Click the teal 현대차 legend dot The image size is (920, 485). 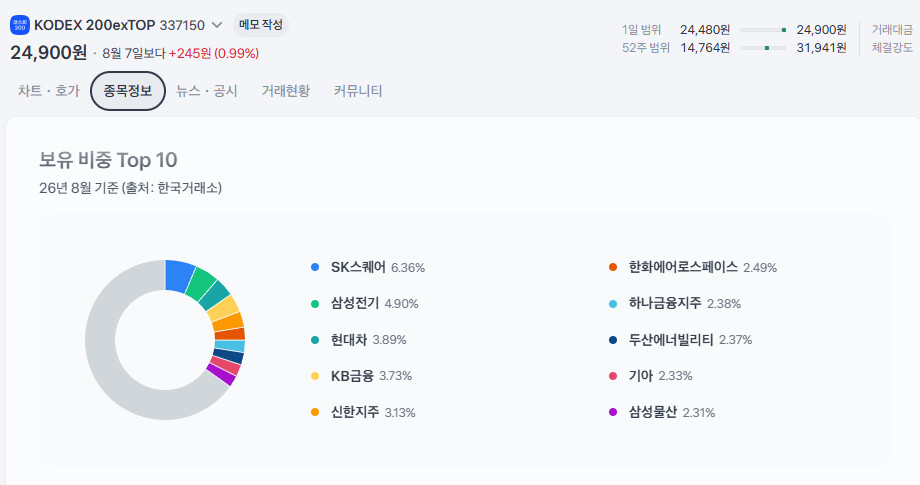click(315, 340)
